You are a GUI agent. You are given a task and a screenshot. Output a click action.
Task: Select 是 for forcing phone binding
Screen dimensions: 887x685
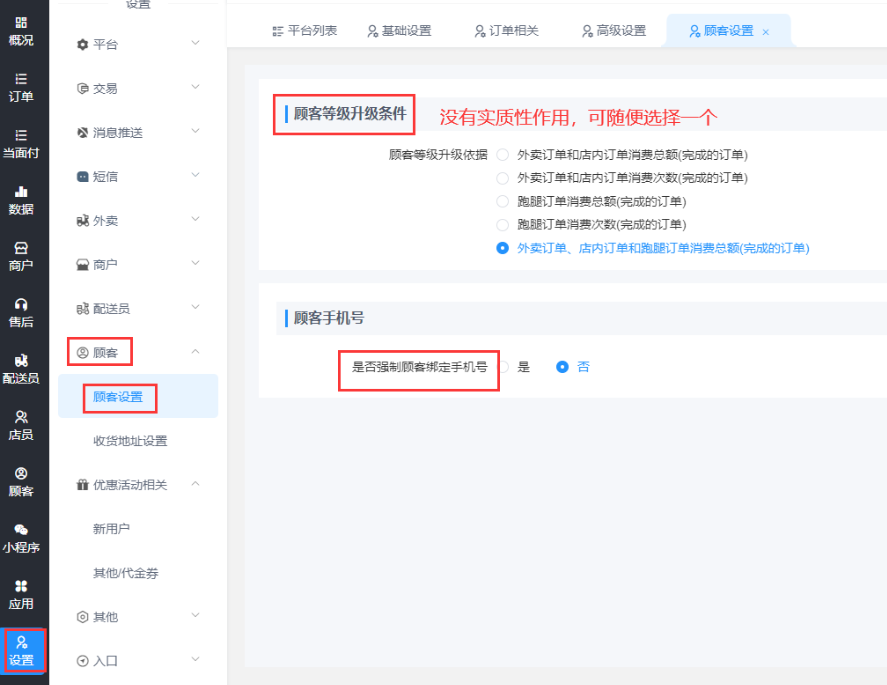click(504, 367)
